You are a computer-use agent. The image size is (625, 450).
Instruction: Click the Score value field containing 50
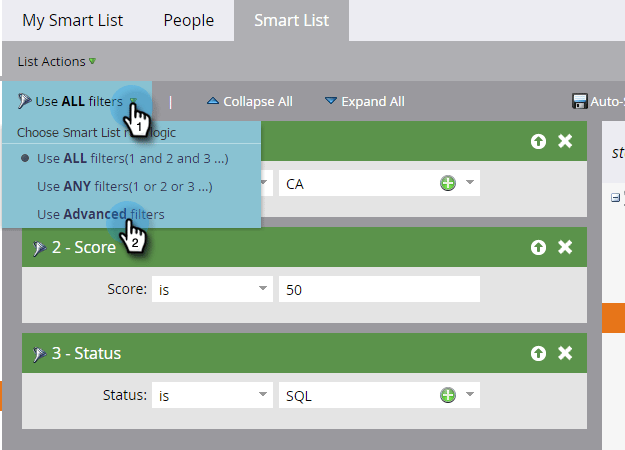(379, 290)
